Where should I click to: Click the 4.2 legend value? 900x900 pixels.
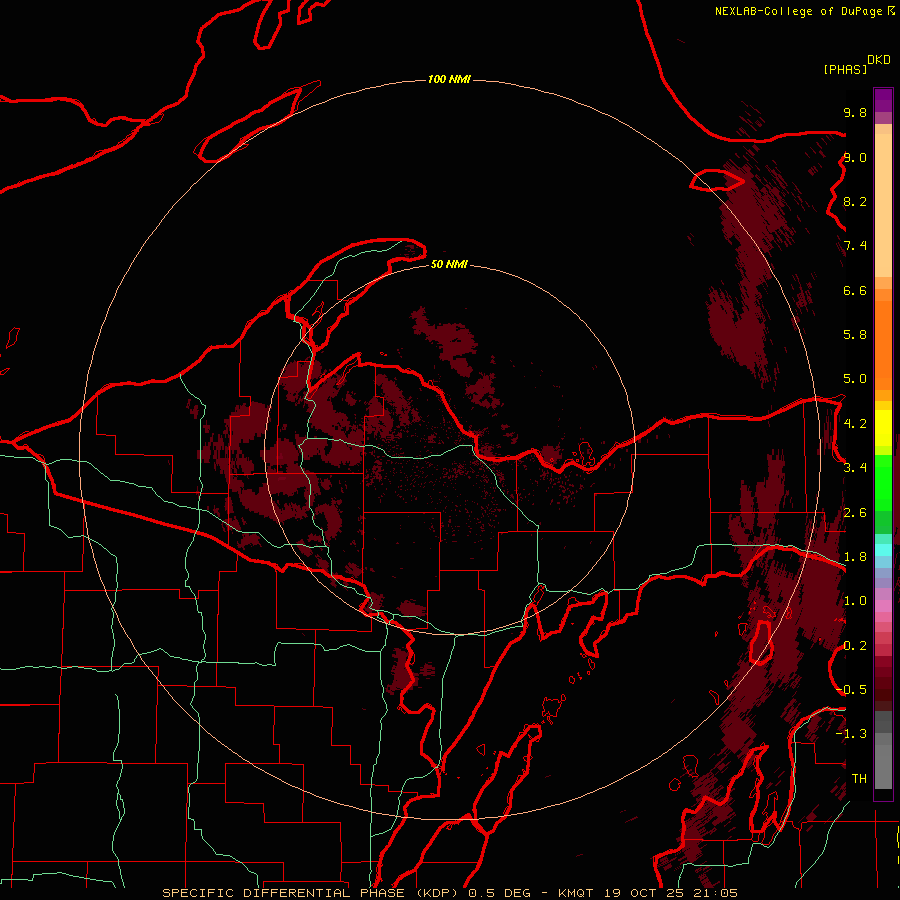click(855, 424)
